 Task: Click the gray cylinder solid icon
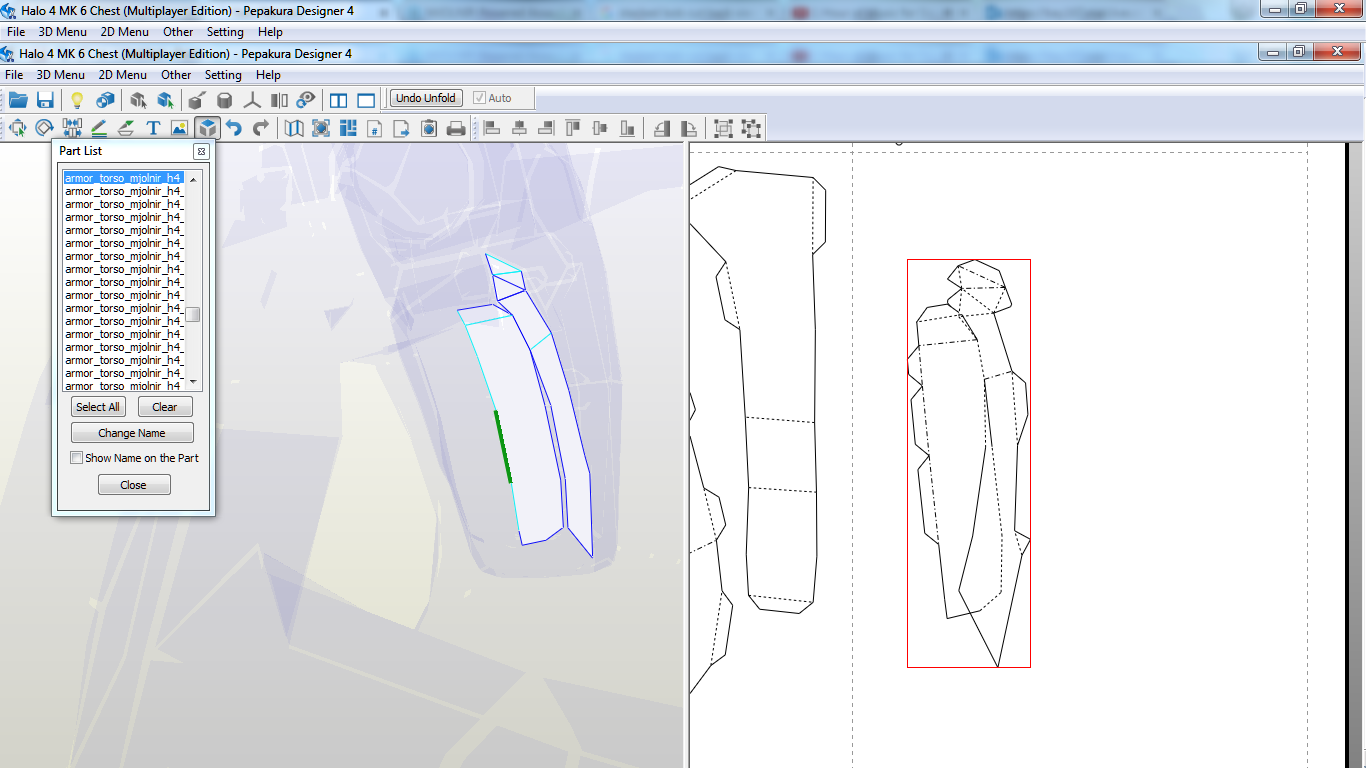225,100
